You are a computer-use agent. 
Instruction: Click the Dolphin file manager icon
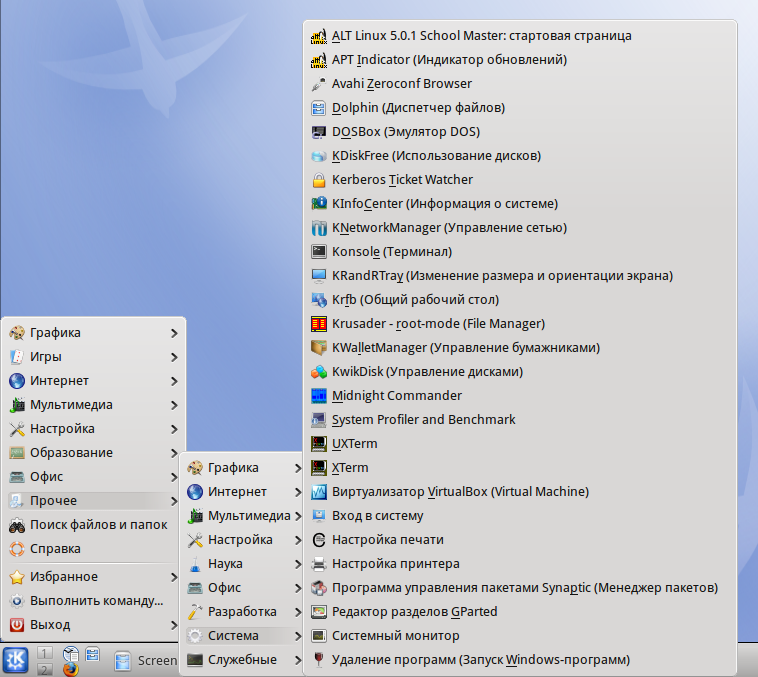(x=319, y=108)
